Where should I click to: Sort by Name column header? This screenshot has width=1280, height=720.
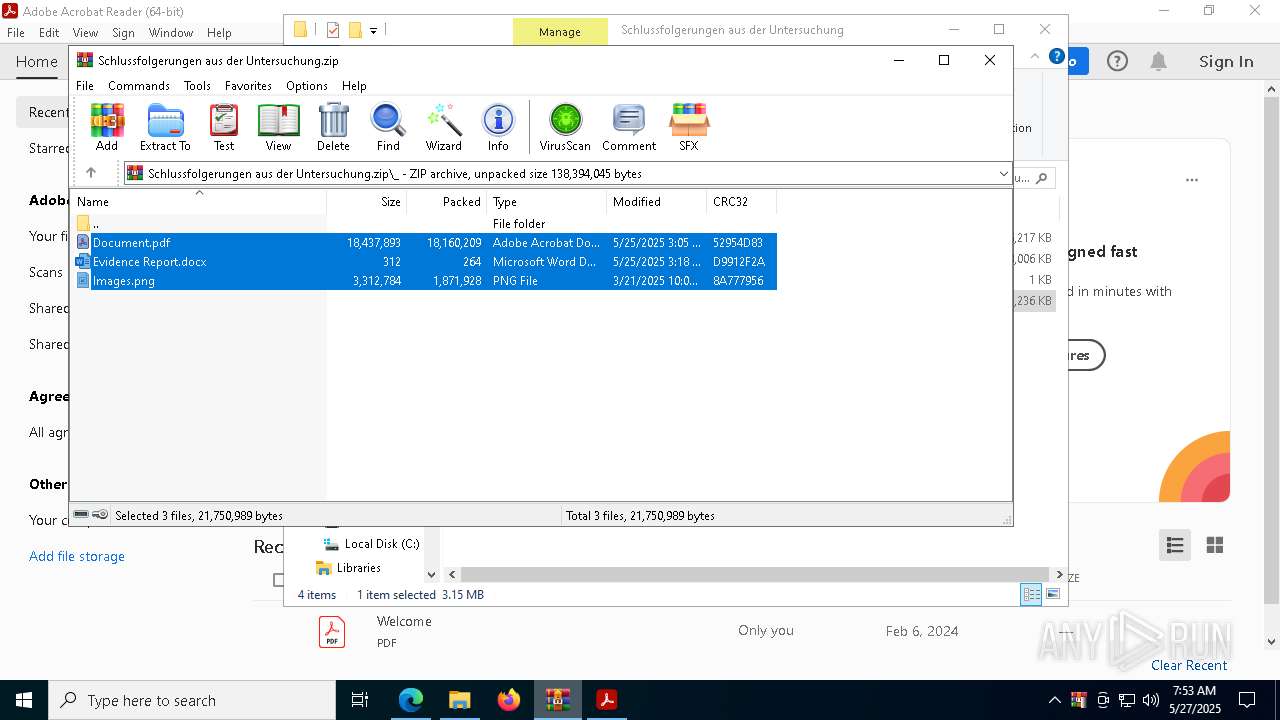[x=198, y=202]
